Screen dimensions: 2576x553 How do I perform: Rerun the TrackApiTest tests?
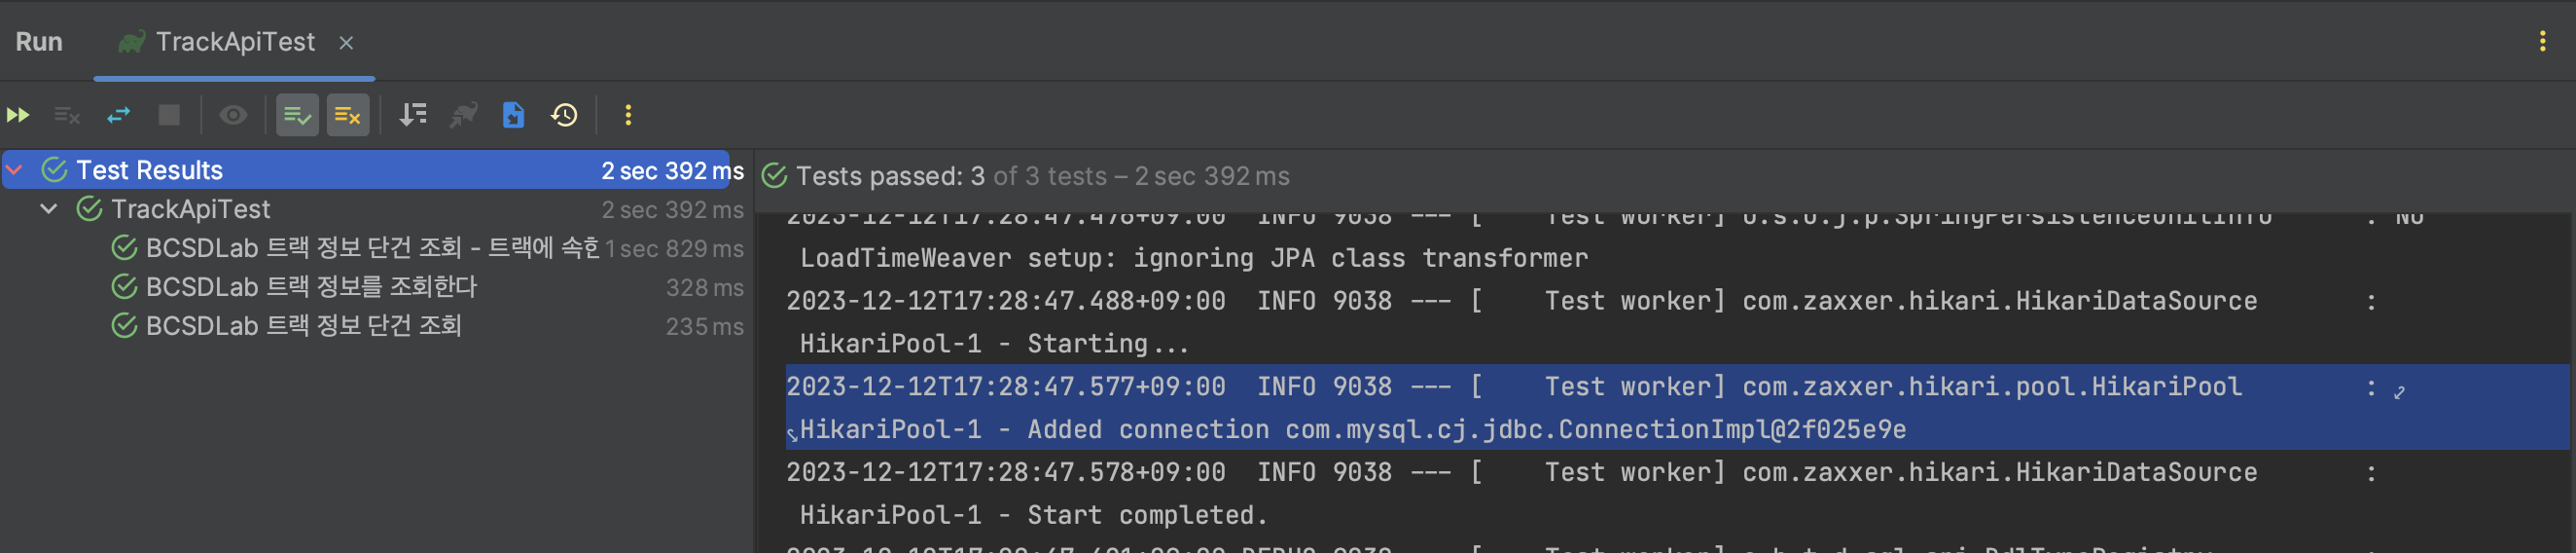tap(18, 115)
